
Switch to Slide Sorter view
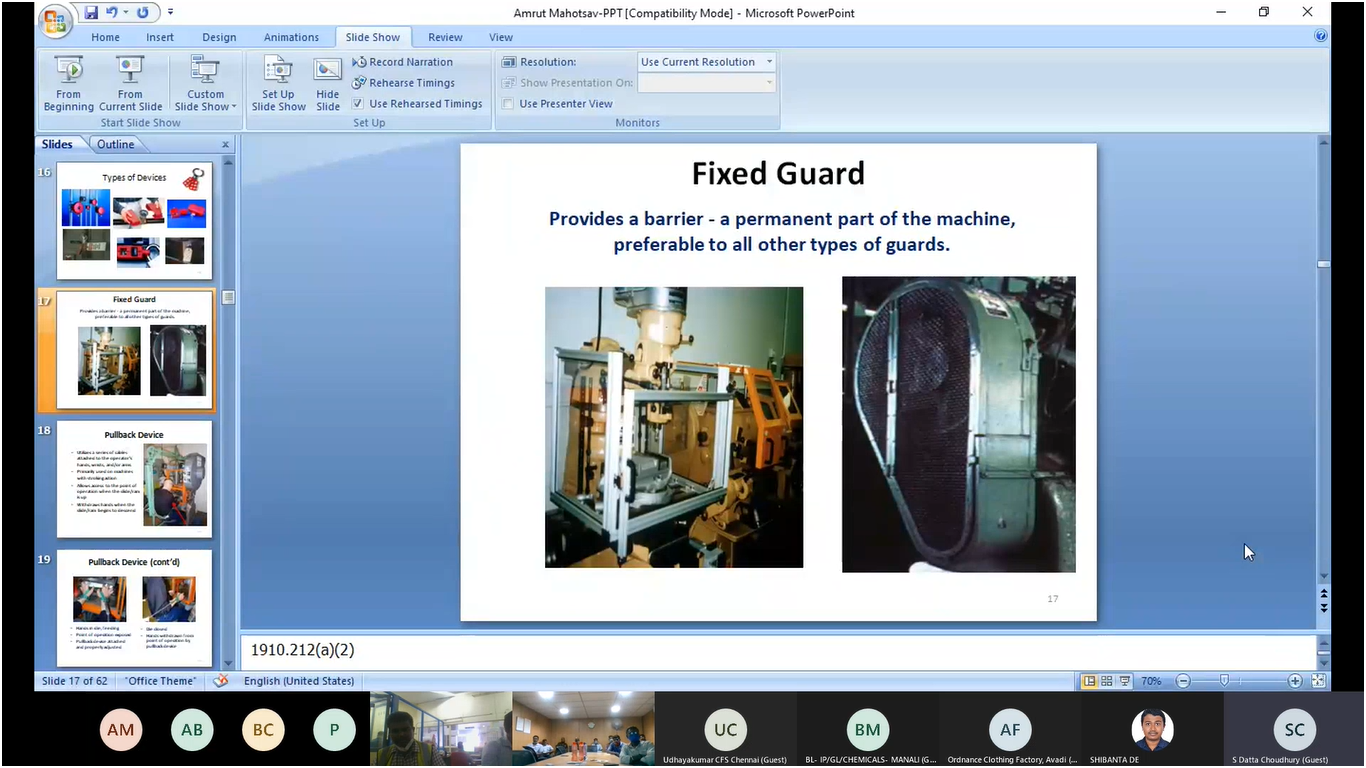(x=1107, y=681)
